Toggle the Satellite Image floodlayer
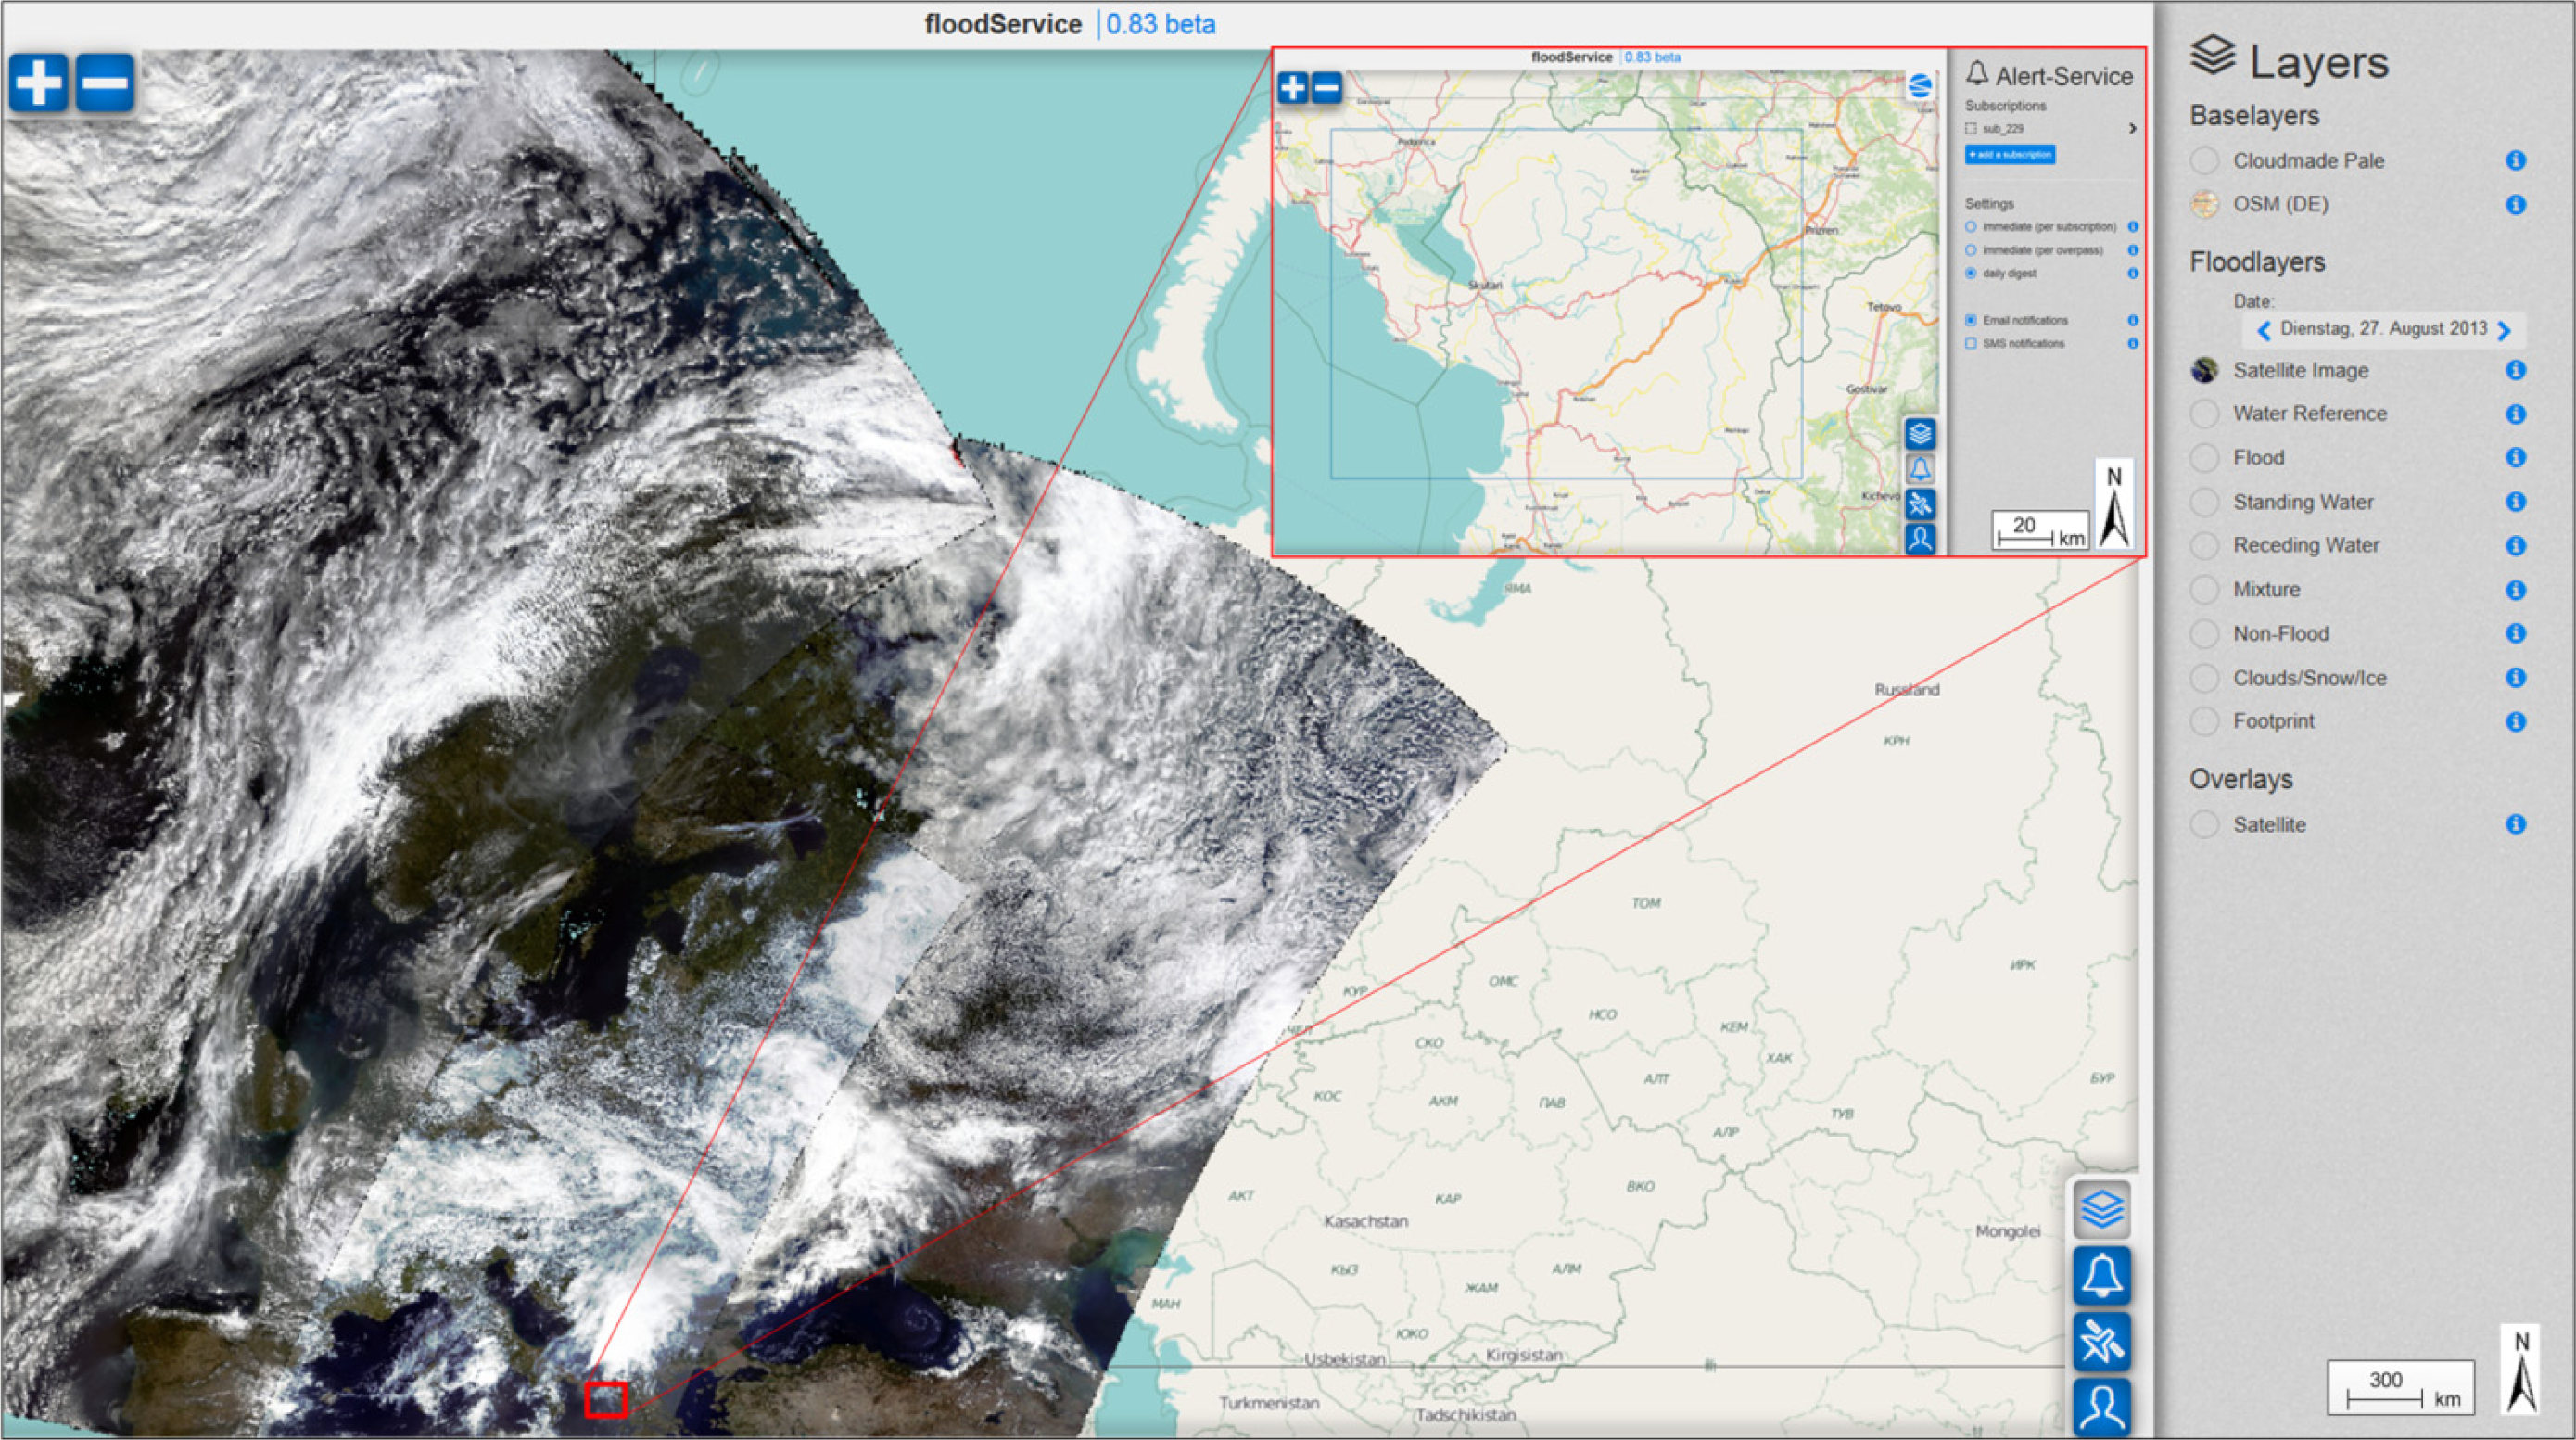This screenshot has height=1440, width=2576. coord(2204,370)
